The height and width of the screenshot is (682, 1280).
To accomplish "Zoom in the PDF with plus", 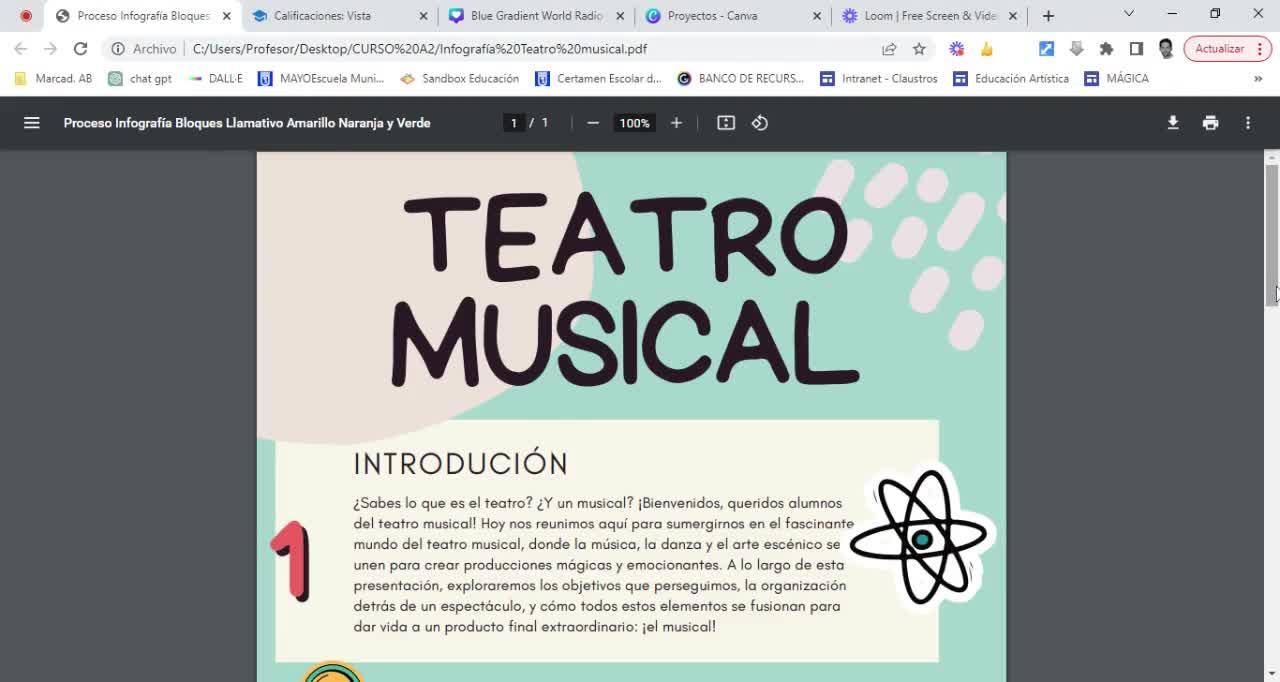I will (x=676, y=123).
